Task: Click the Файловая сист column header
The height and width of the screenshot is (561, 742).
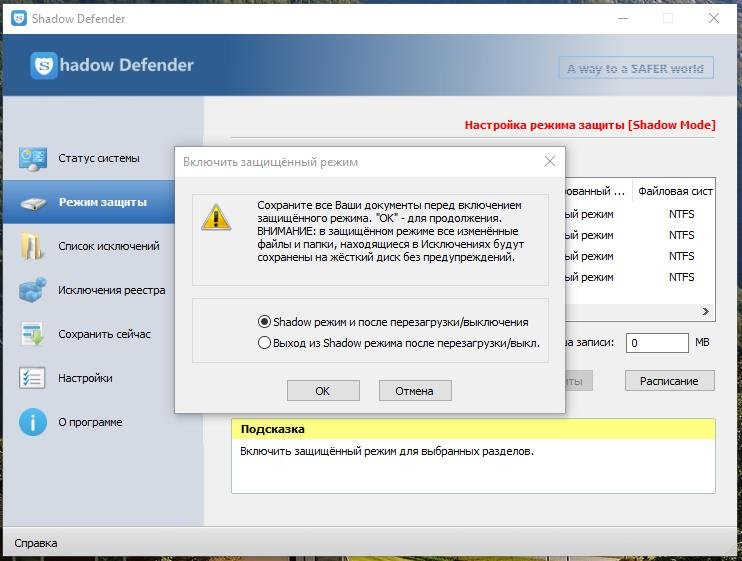Action: pos(674,191)
